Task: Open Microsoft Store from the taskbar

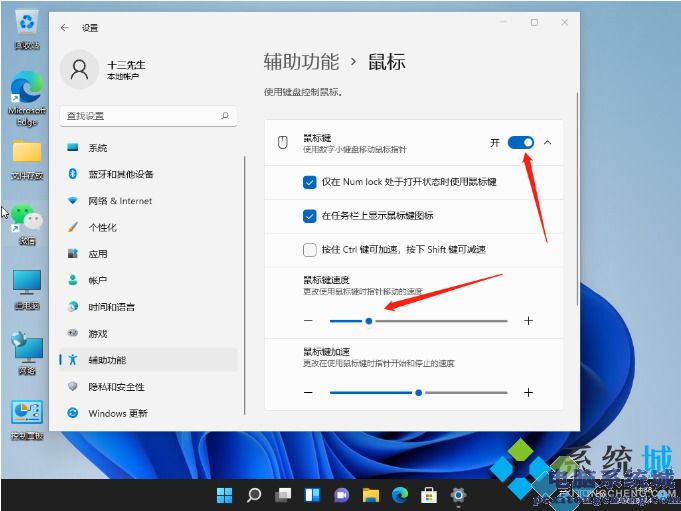Action: click(429, 495)
